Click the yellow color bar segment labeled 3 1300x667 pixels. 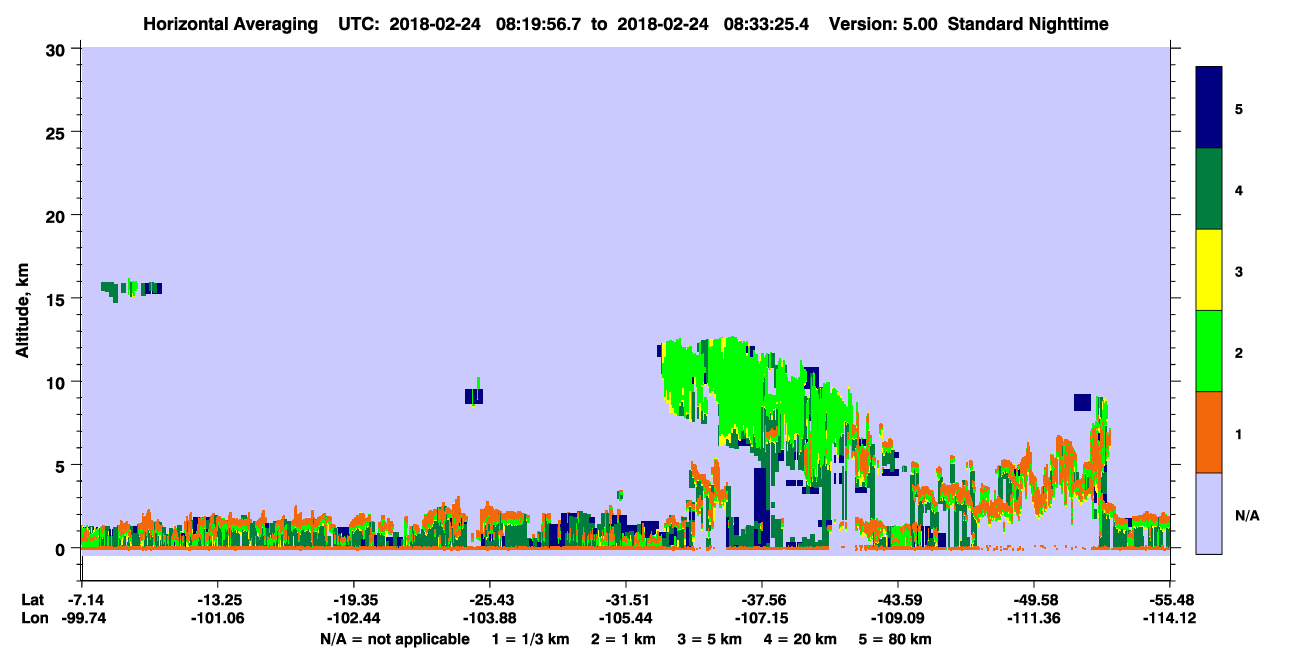(x=1209, y=270)
